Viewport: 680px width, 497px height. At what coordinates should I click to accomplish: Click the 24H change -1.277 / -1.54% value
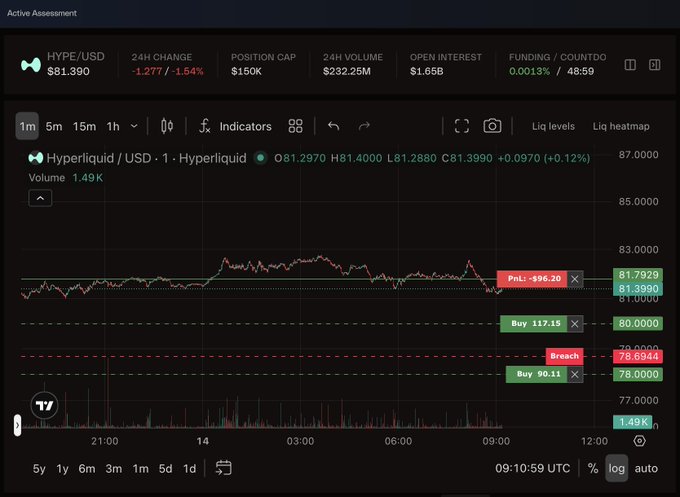pyautogui.click(x=167, y=72)
